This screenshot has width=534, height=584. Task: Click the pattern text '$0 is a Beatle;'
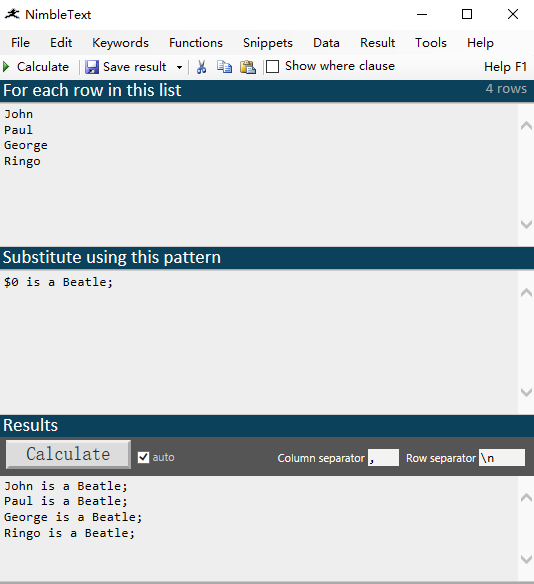pyautogui.click(x=58, y=282)
